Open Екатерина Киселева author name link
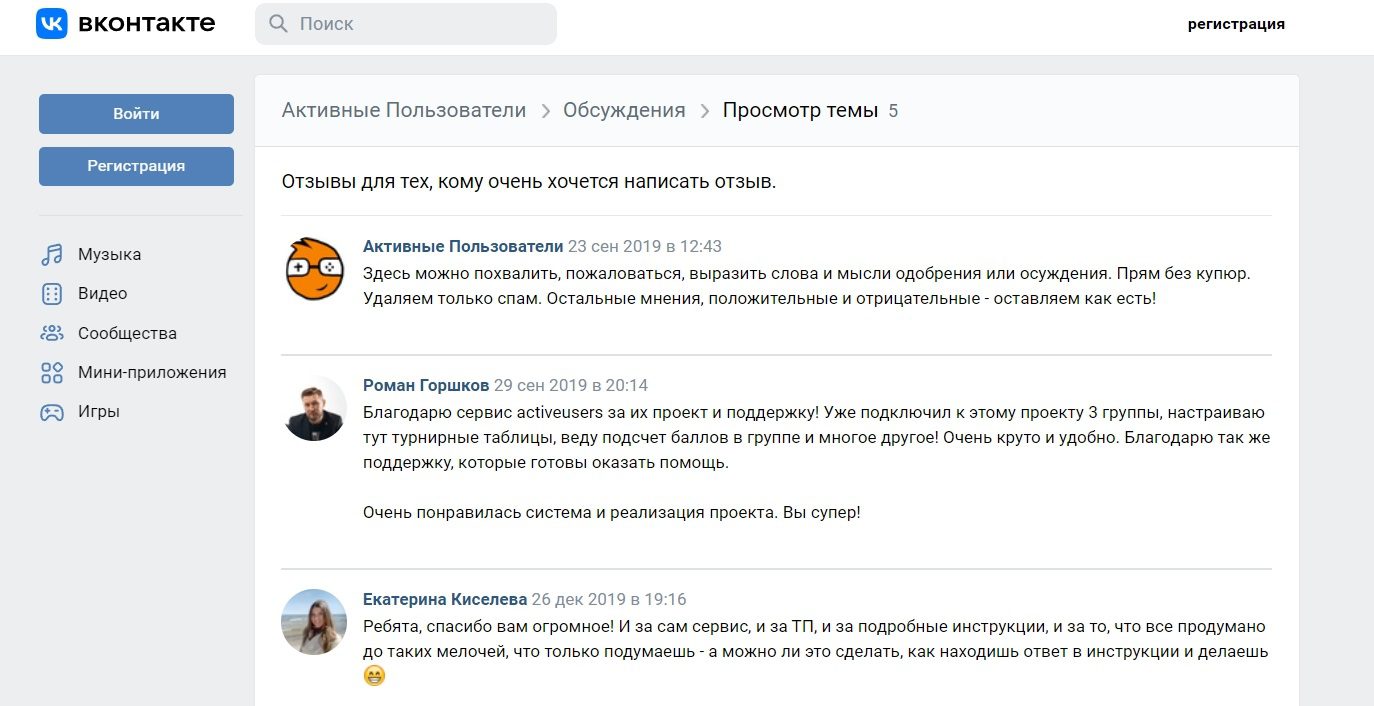Viewport: 1374px width, 706px height. [x=445, y=600]
